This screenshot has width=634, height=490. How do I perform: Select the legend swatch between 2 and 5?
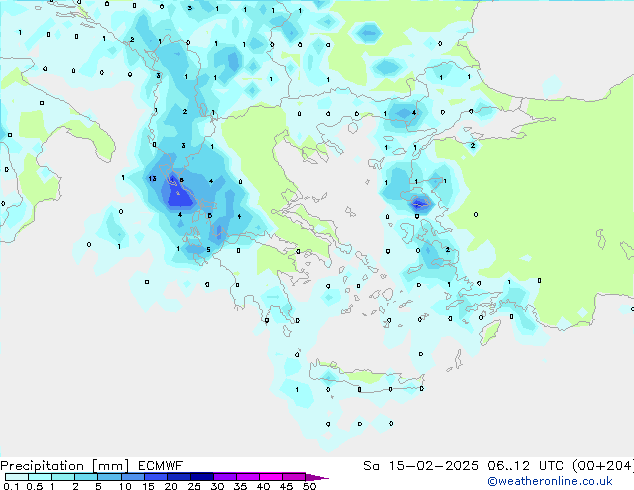[x=87, y=477]
